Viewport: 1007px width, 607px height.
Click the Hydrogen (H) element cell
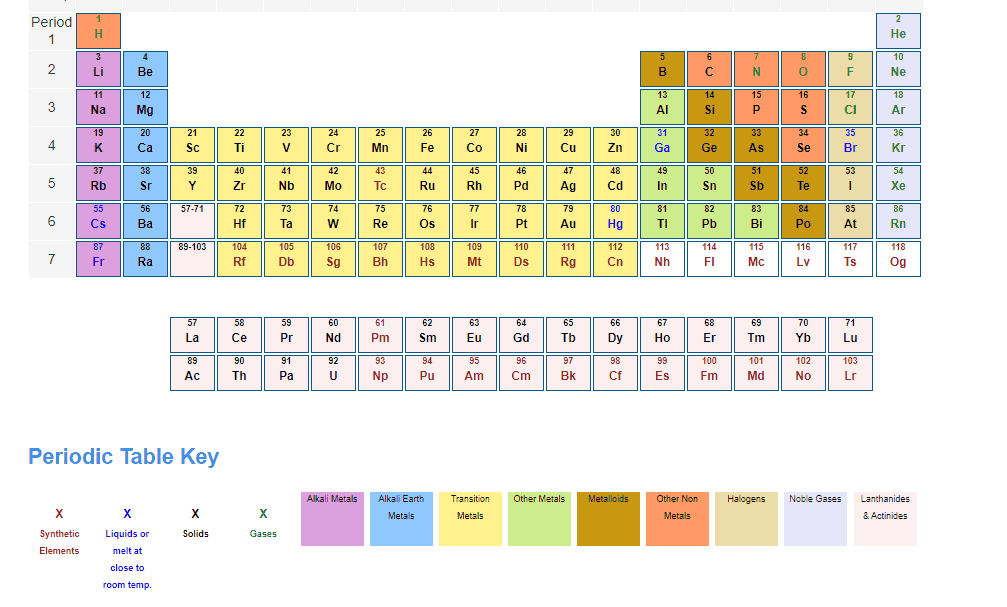coord(98,31)
